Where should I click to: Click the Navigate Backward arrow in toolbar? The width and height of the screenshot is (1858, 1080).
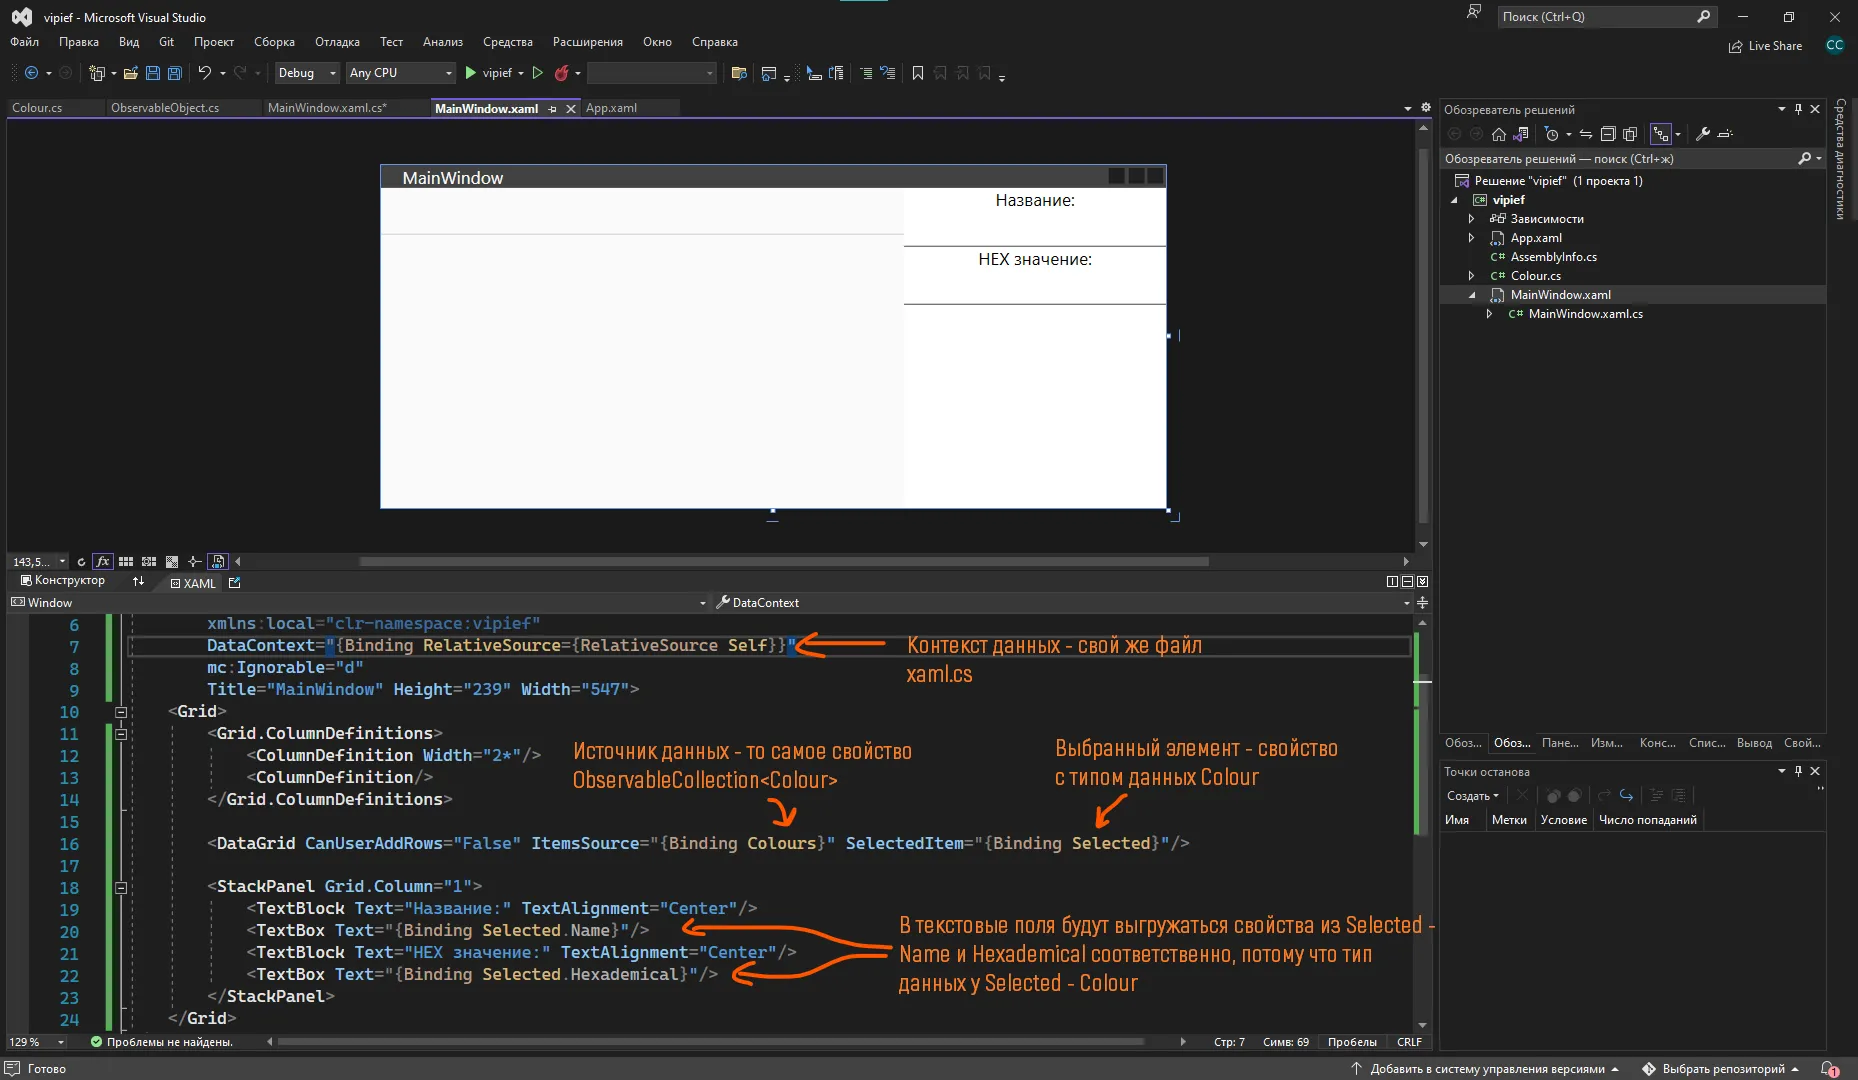pyautogui.click(x=31, y=73)
